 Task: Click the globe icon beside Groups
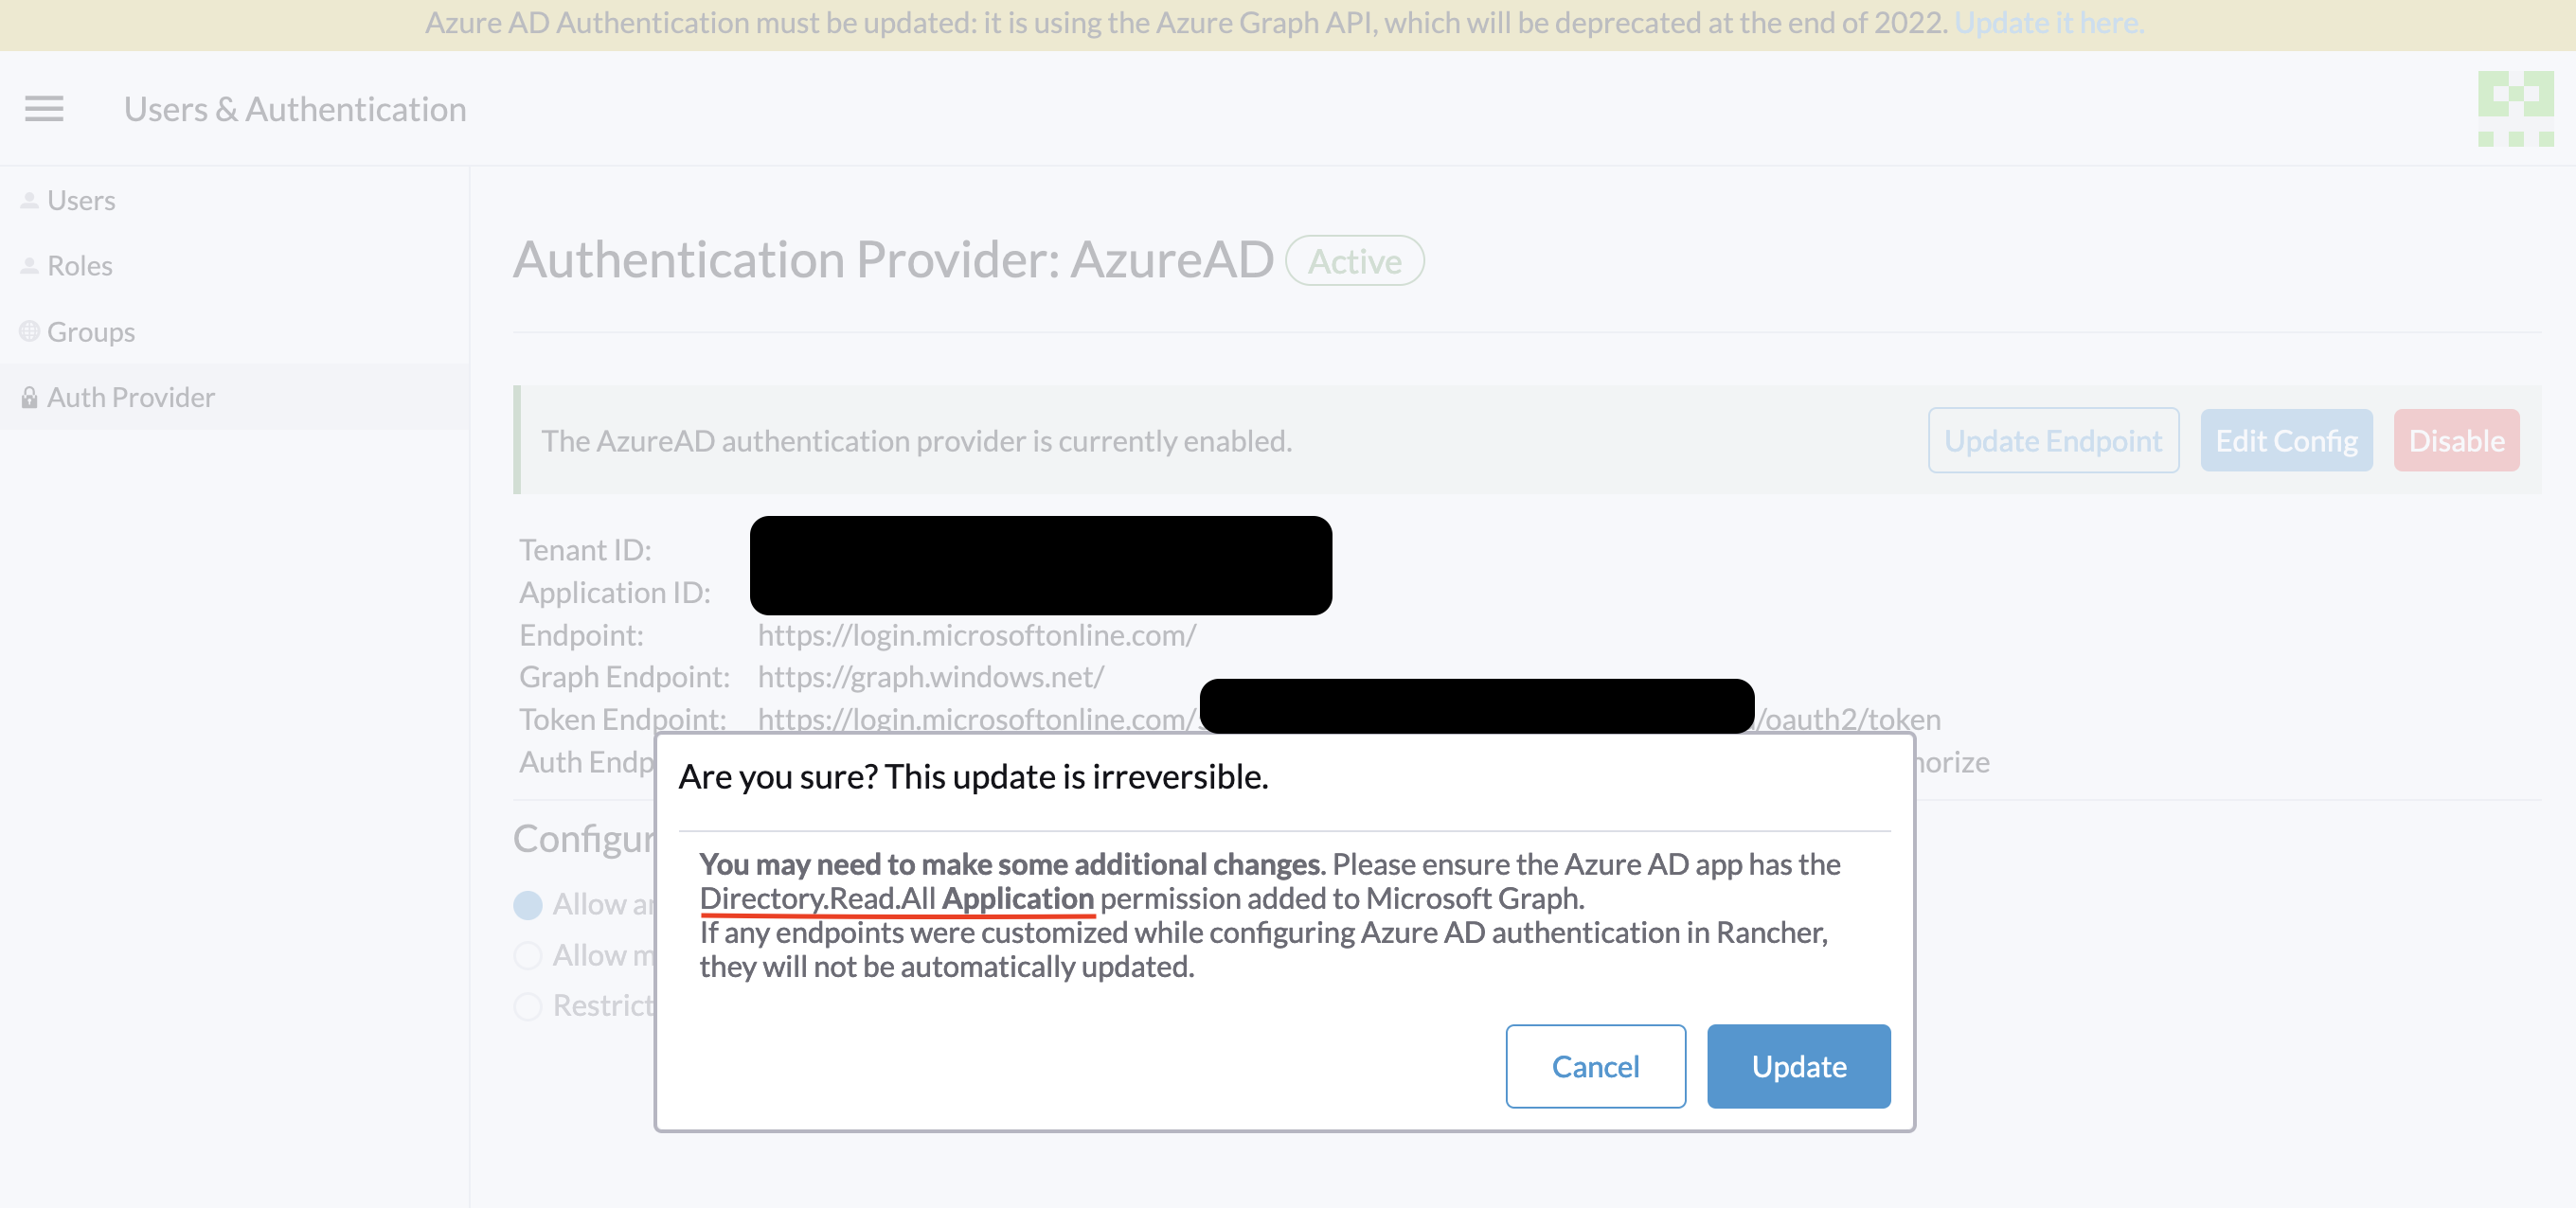tap(29, 330)
